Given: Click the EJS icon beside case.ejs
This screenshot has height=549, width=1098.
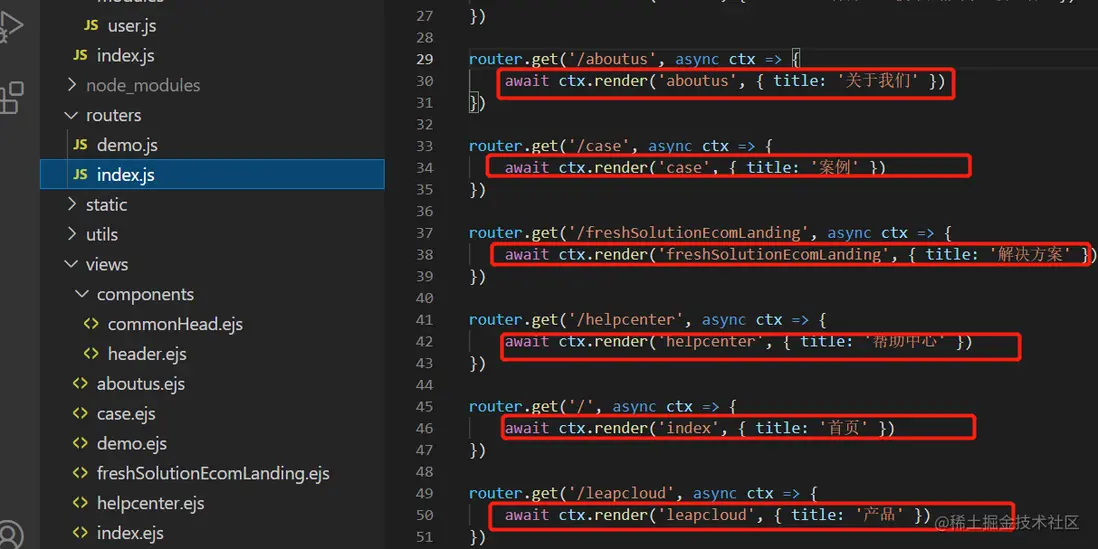Looking at the screenshot, I should coord(81,414).
